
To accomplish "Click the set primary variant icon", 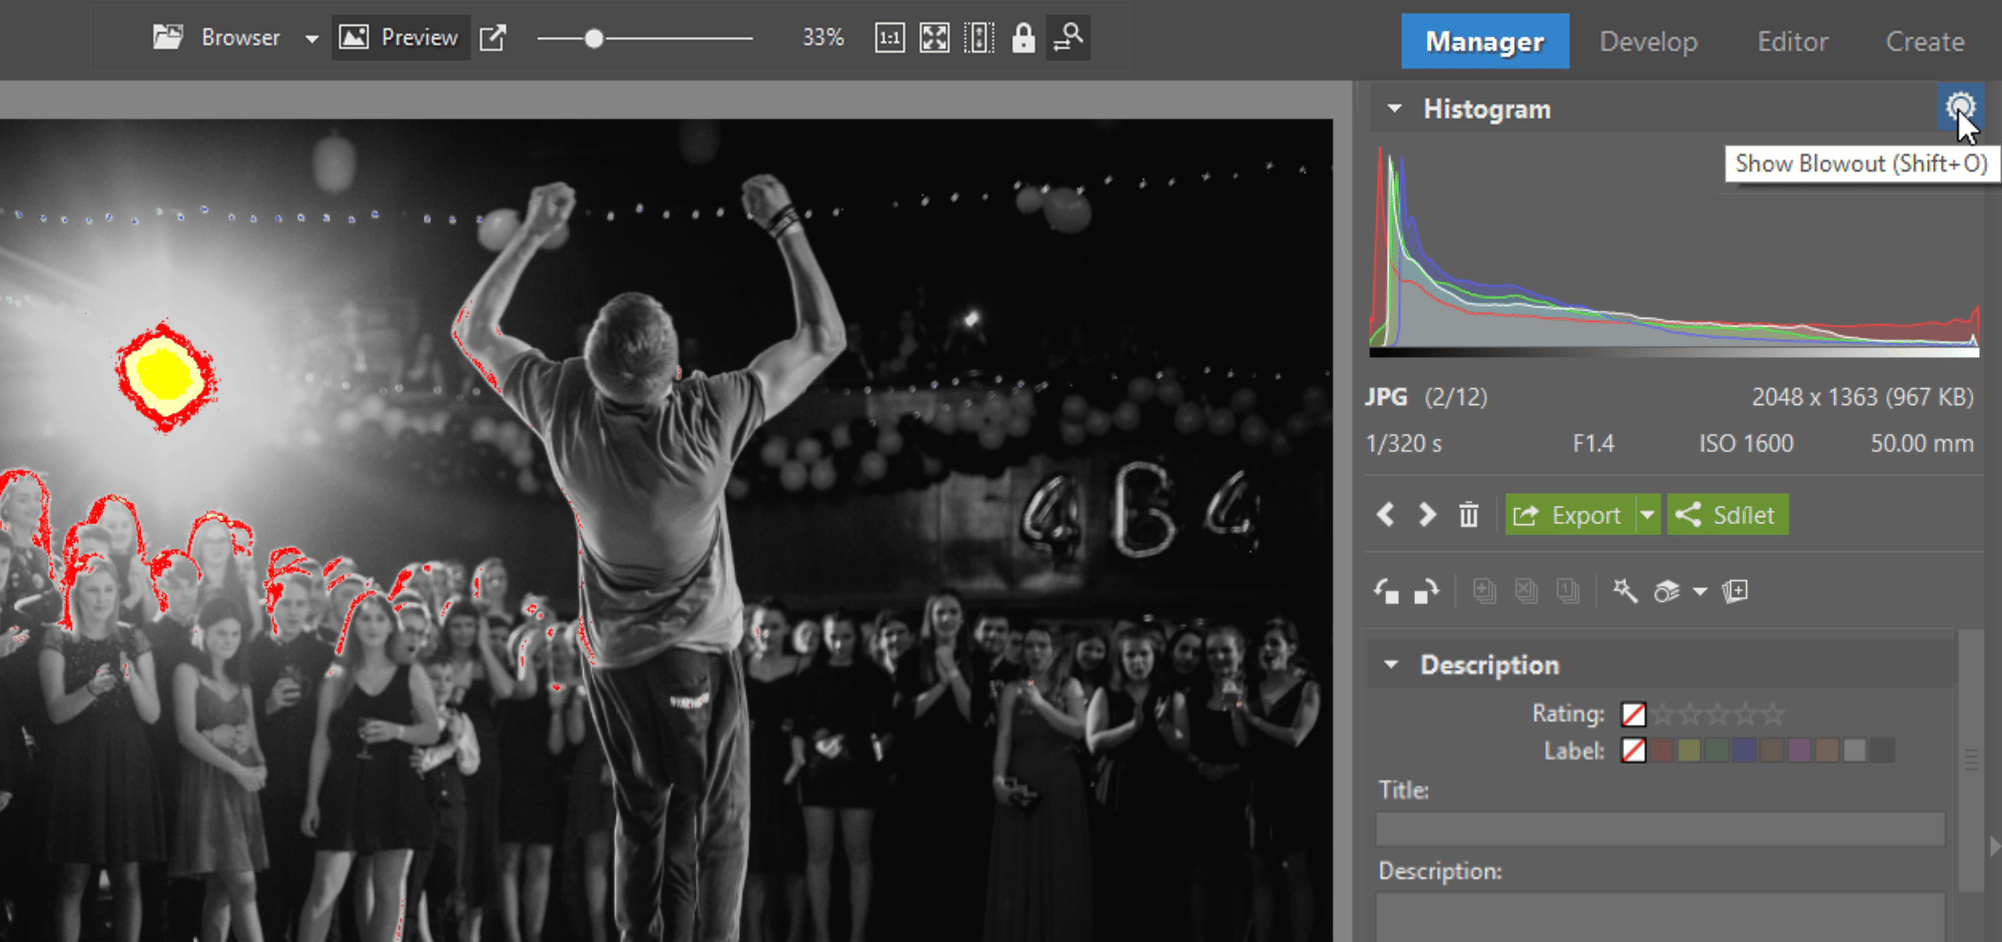I will pyautogui.click(x=1567, y=592).
